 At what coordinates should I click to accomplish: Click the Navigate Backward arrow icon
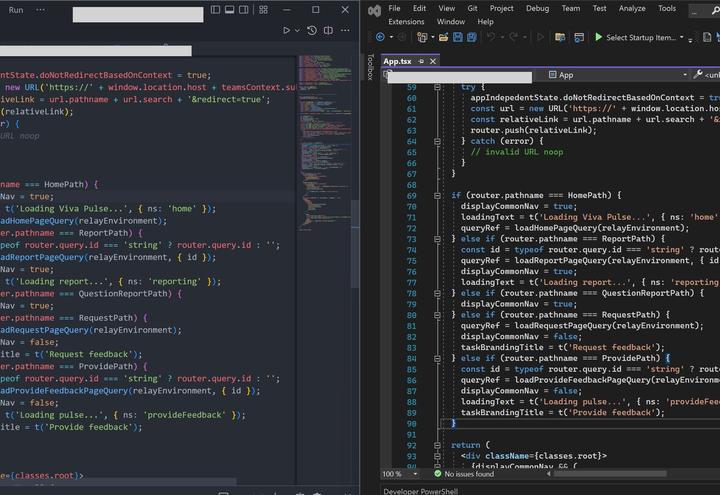[380, 37]
